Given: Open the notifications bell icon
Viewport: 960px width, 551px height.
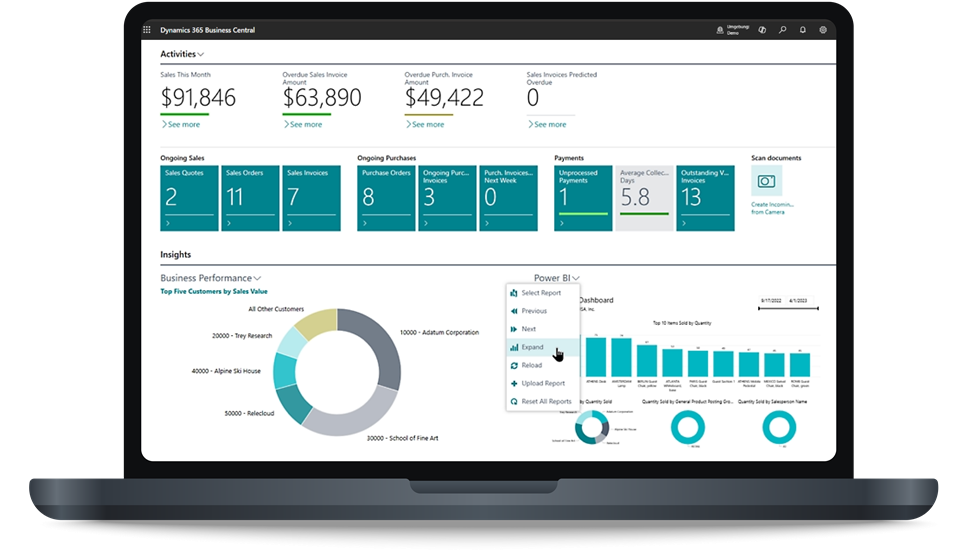Looking at the screenshot, I should pyautogui.click(x=803, y=29).
